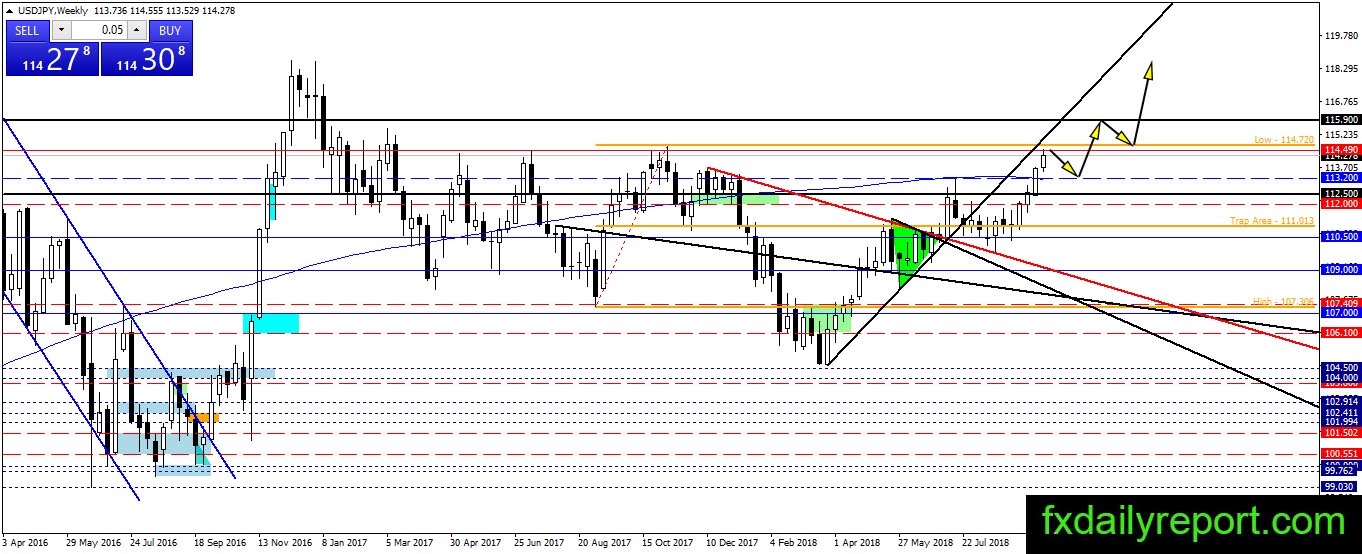Select the 114.490 red price level label

coord(1340,150)
